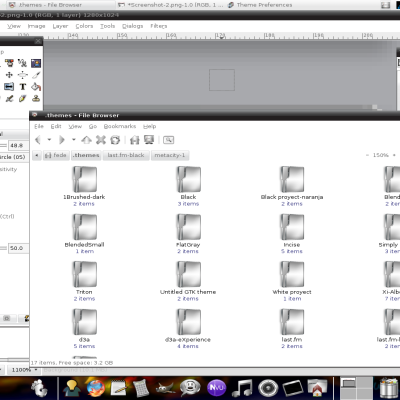
Task: Select the Bucket Fill tool in GIMP toolbox
Action: pos(36,87)
